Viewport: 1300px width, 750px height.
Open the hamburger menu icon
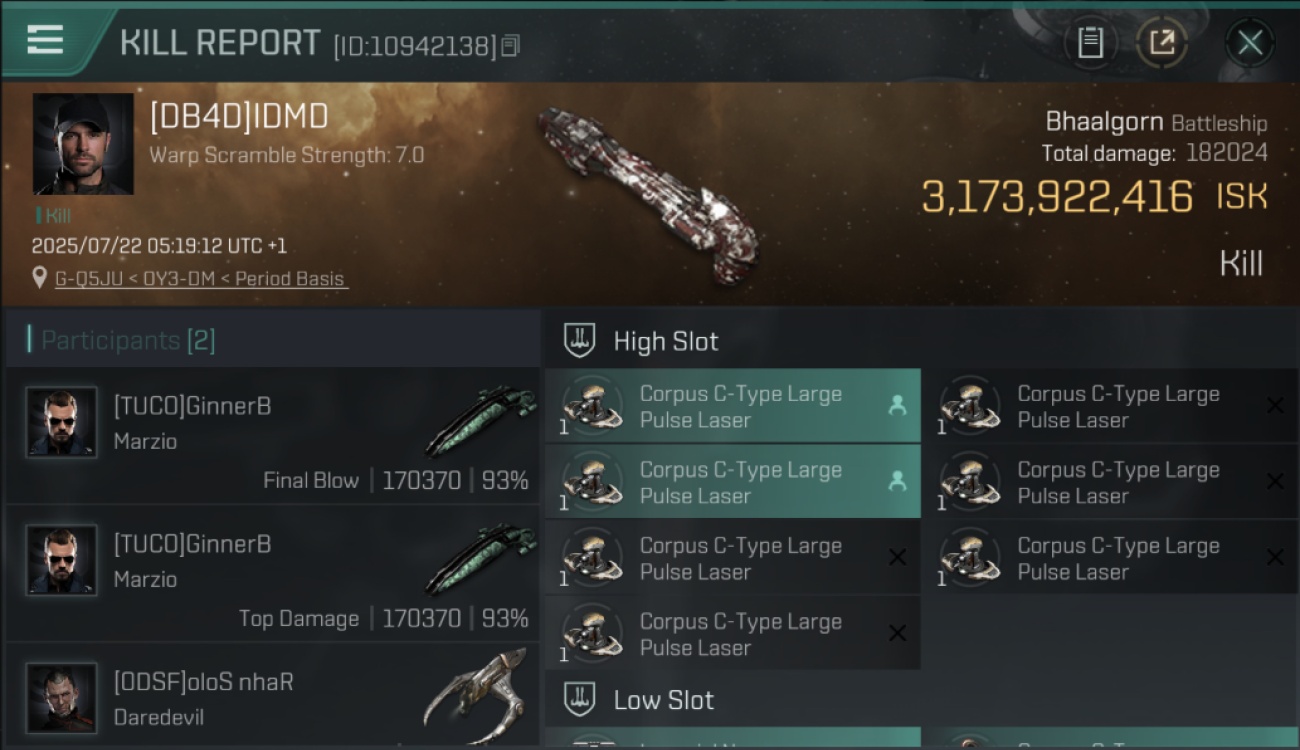click(x=45, y=40)
